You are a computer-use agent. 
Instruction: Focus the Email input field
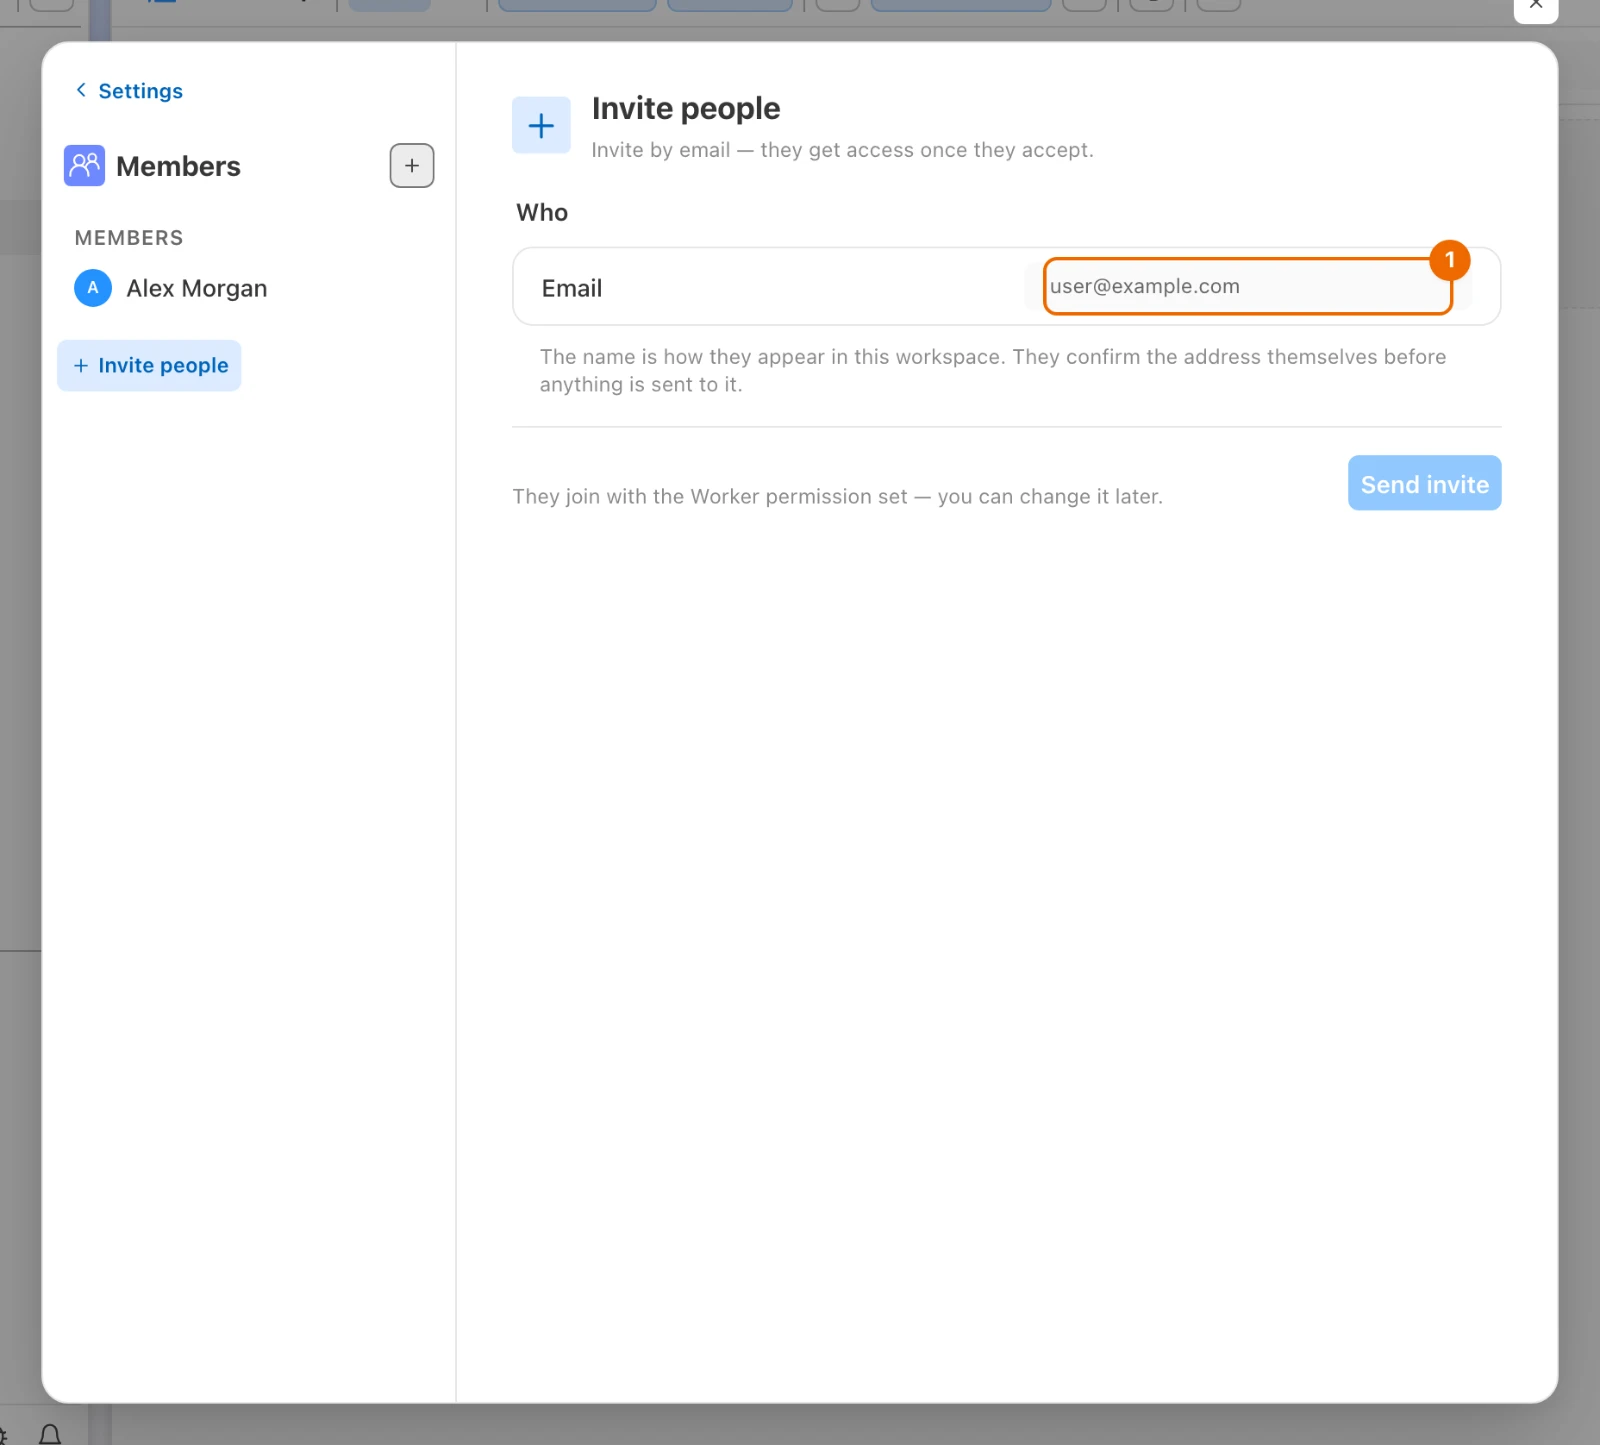pyautogui.click(x=1247, y=286)
